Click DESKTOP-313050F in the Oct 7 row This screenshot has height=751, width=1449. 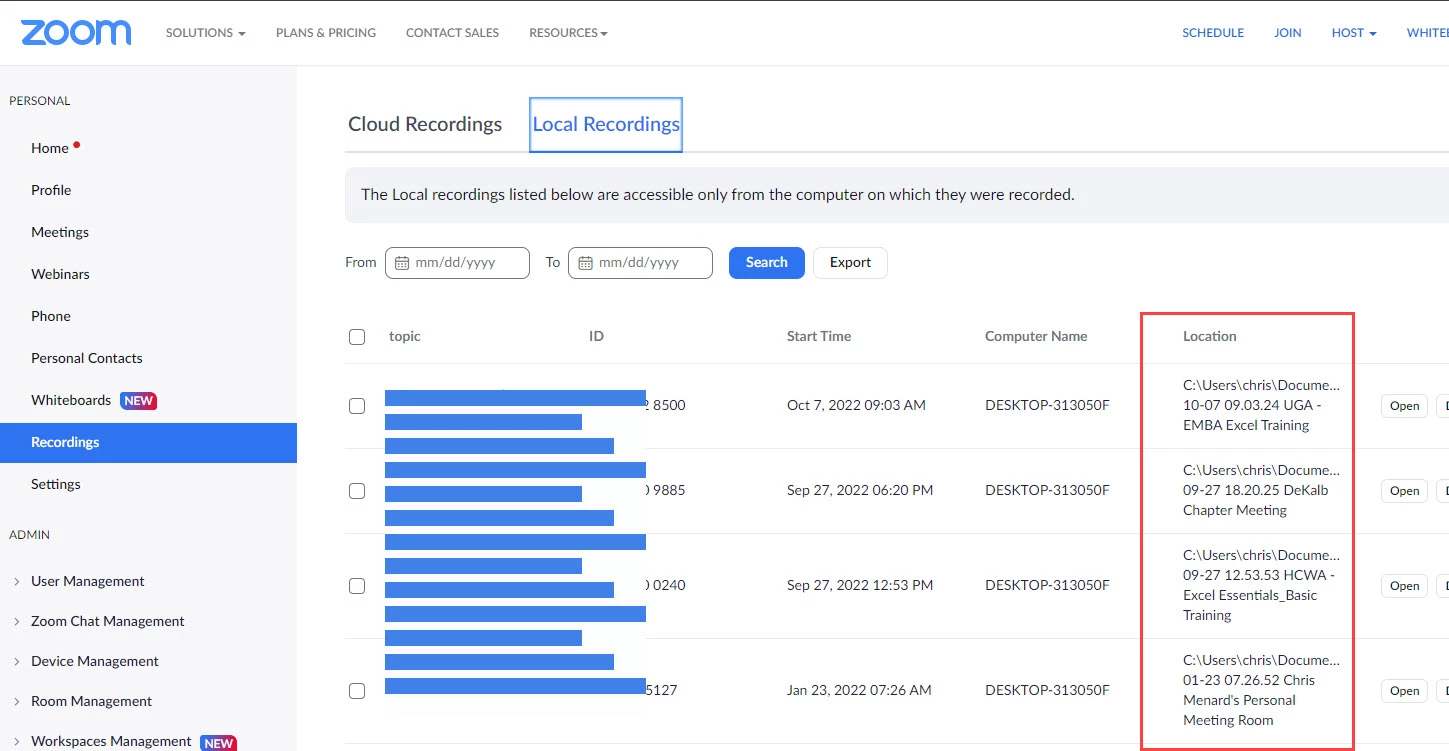tap(1047, 406)
